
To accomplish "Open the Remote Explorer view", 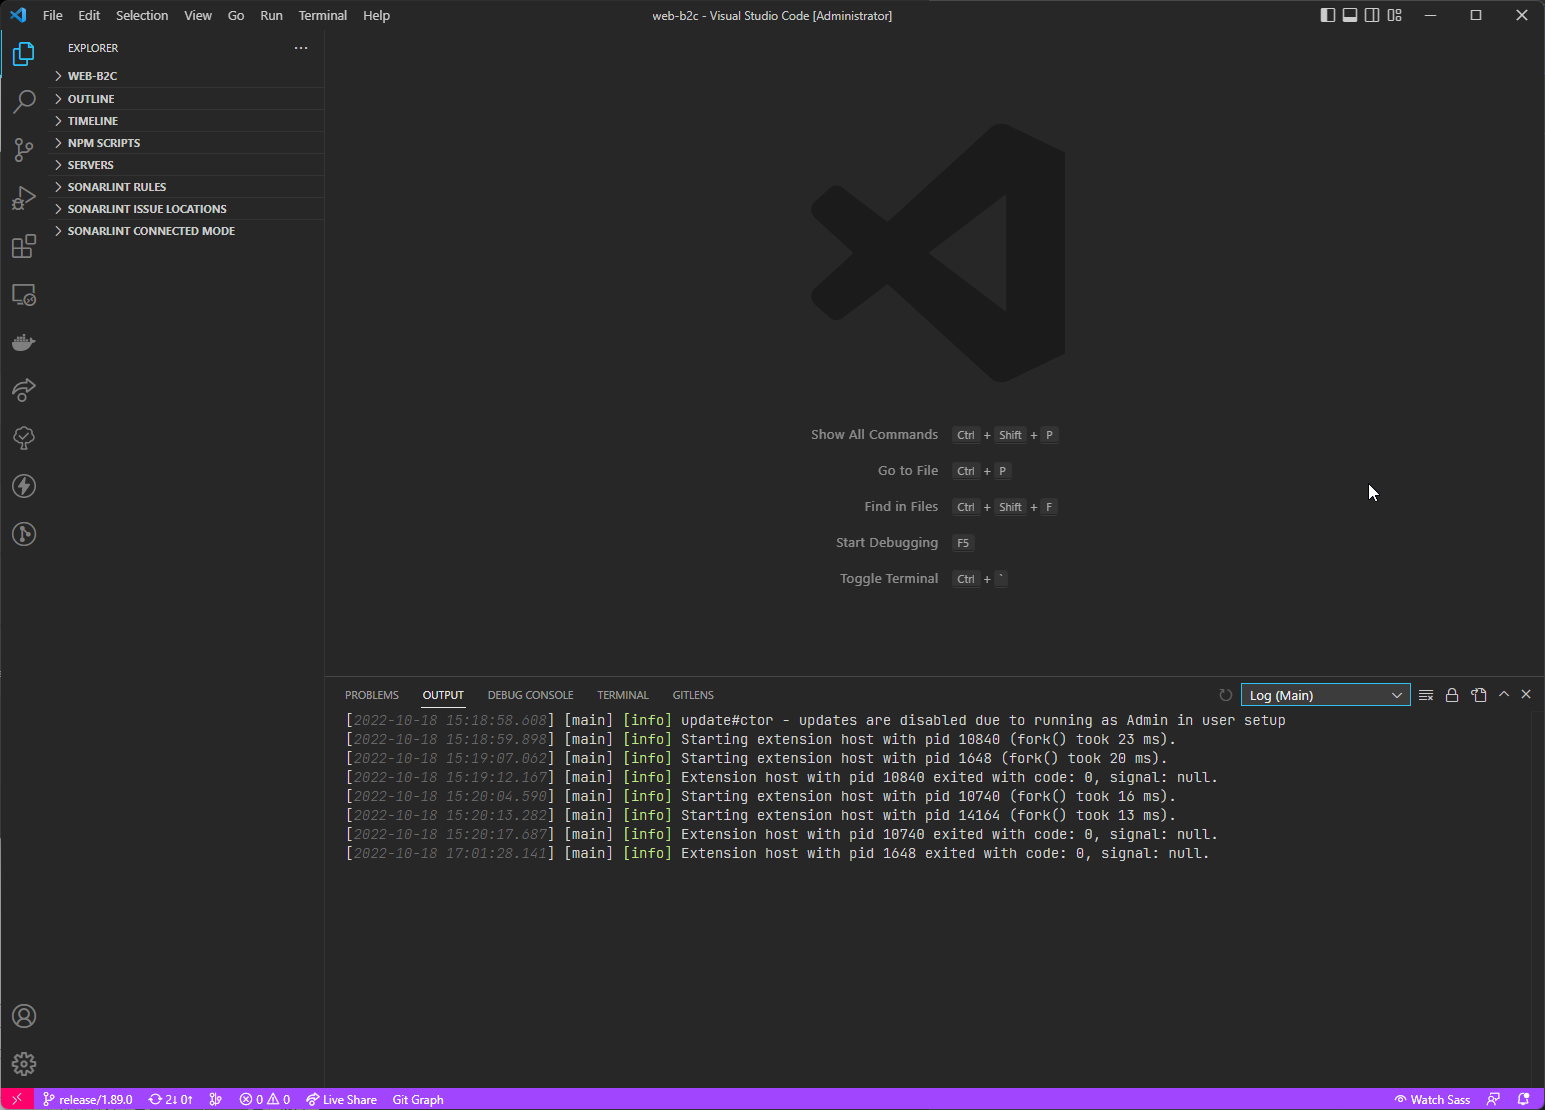I will [x=23, y=294].
